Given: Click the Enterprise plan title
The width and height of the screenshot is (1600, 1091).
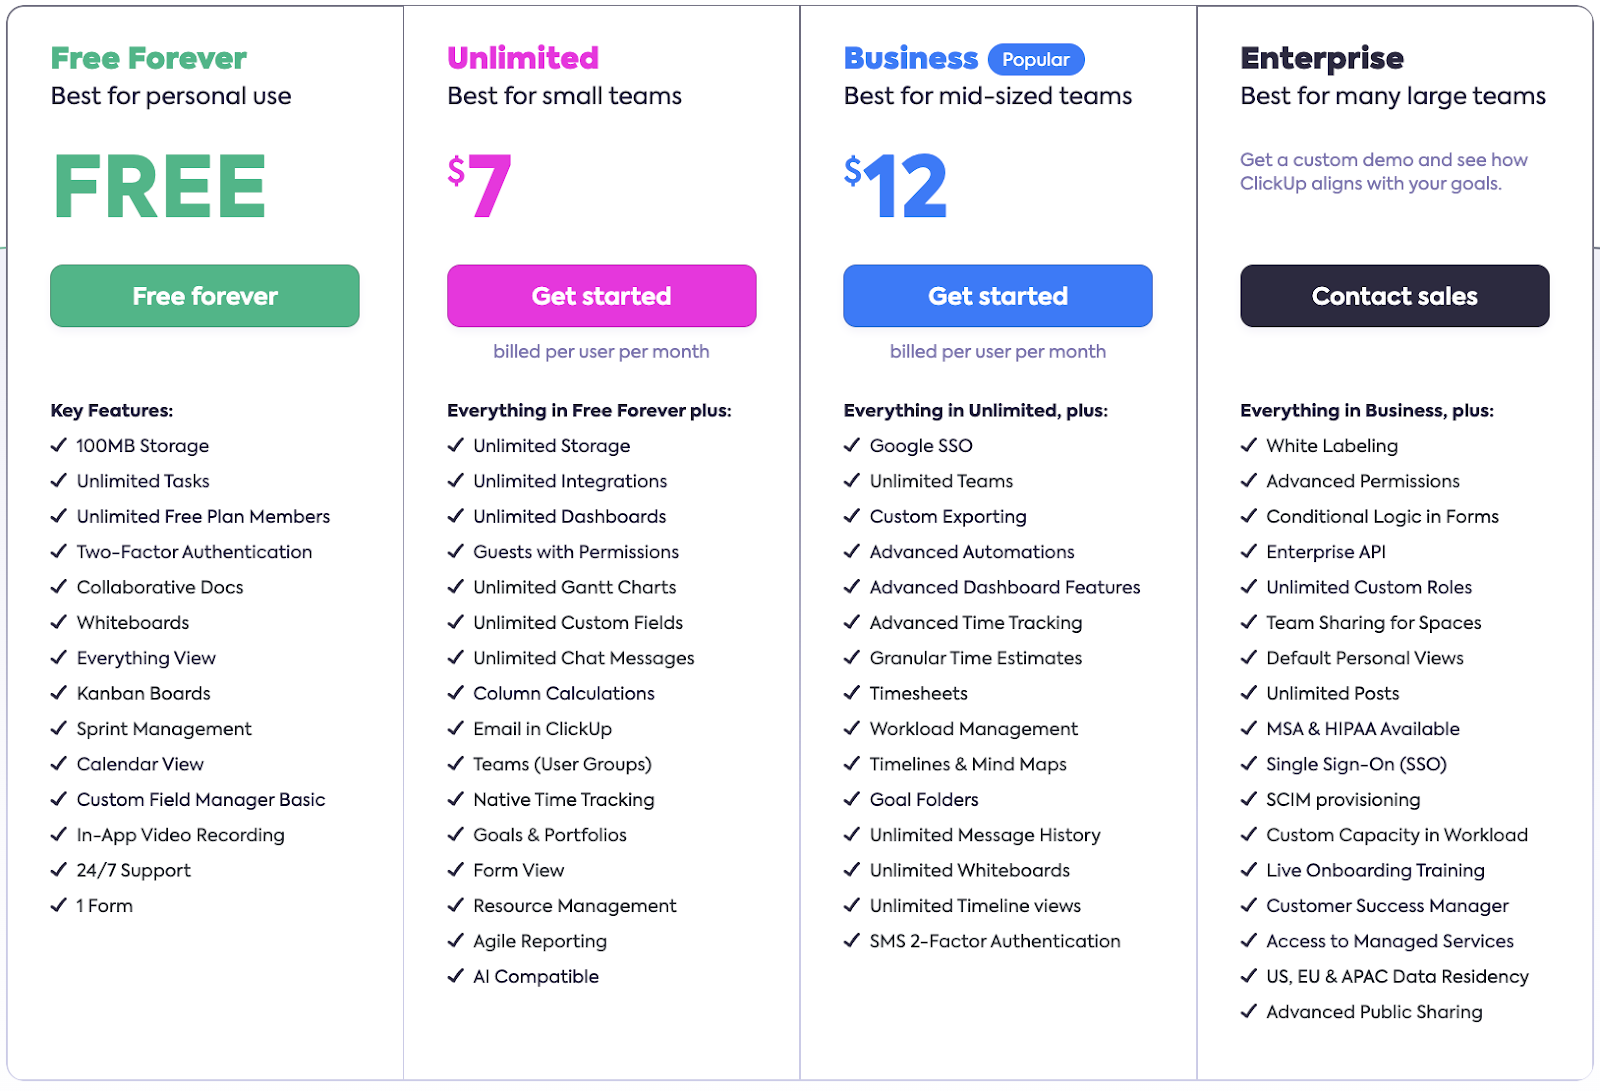Looking at the screenshot, I should [x=1322, y=58].
